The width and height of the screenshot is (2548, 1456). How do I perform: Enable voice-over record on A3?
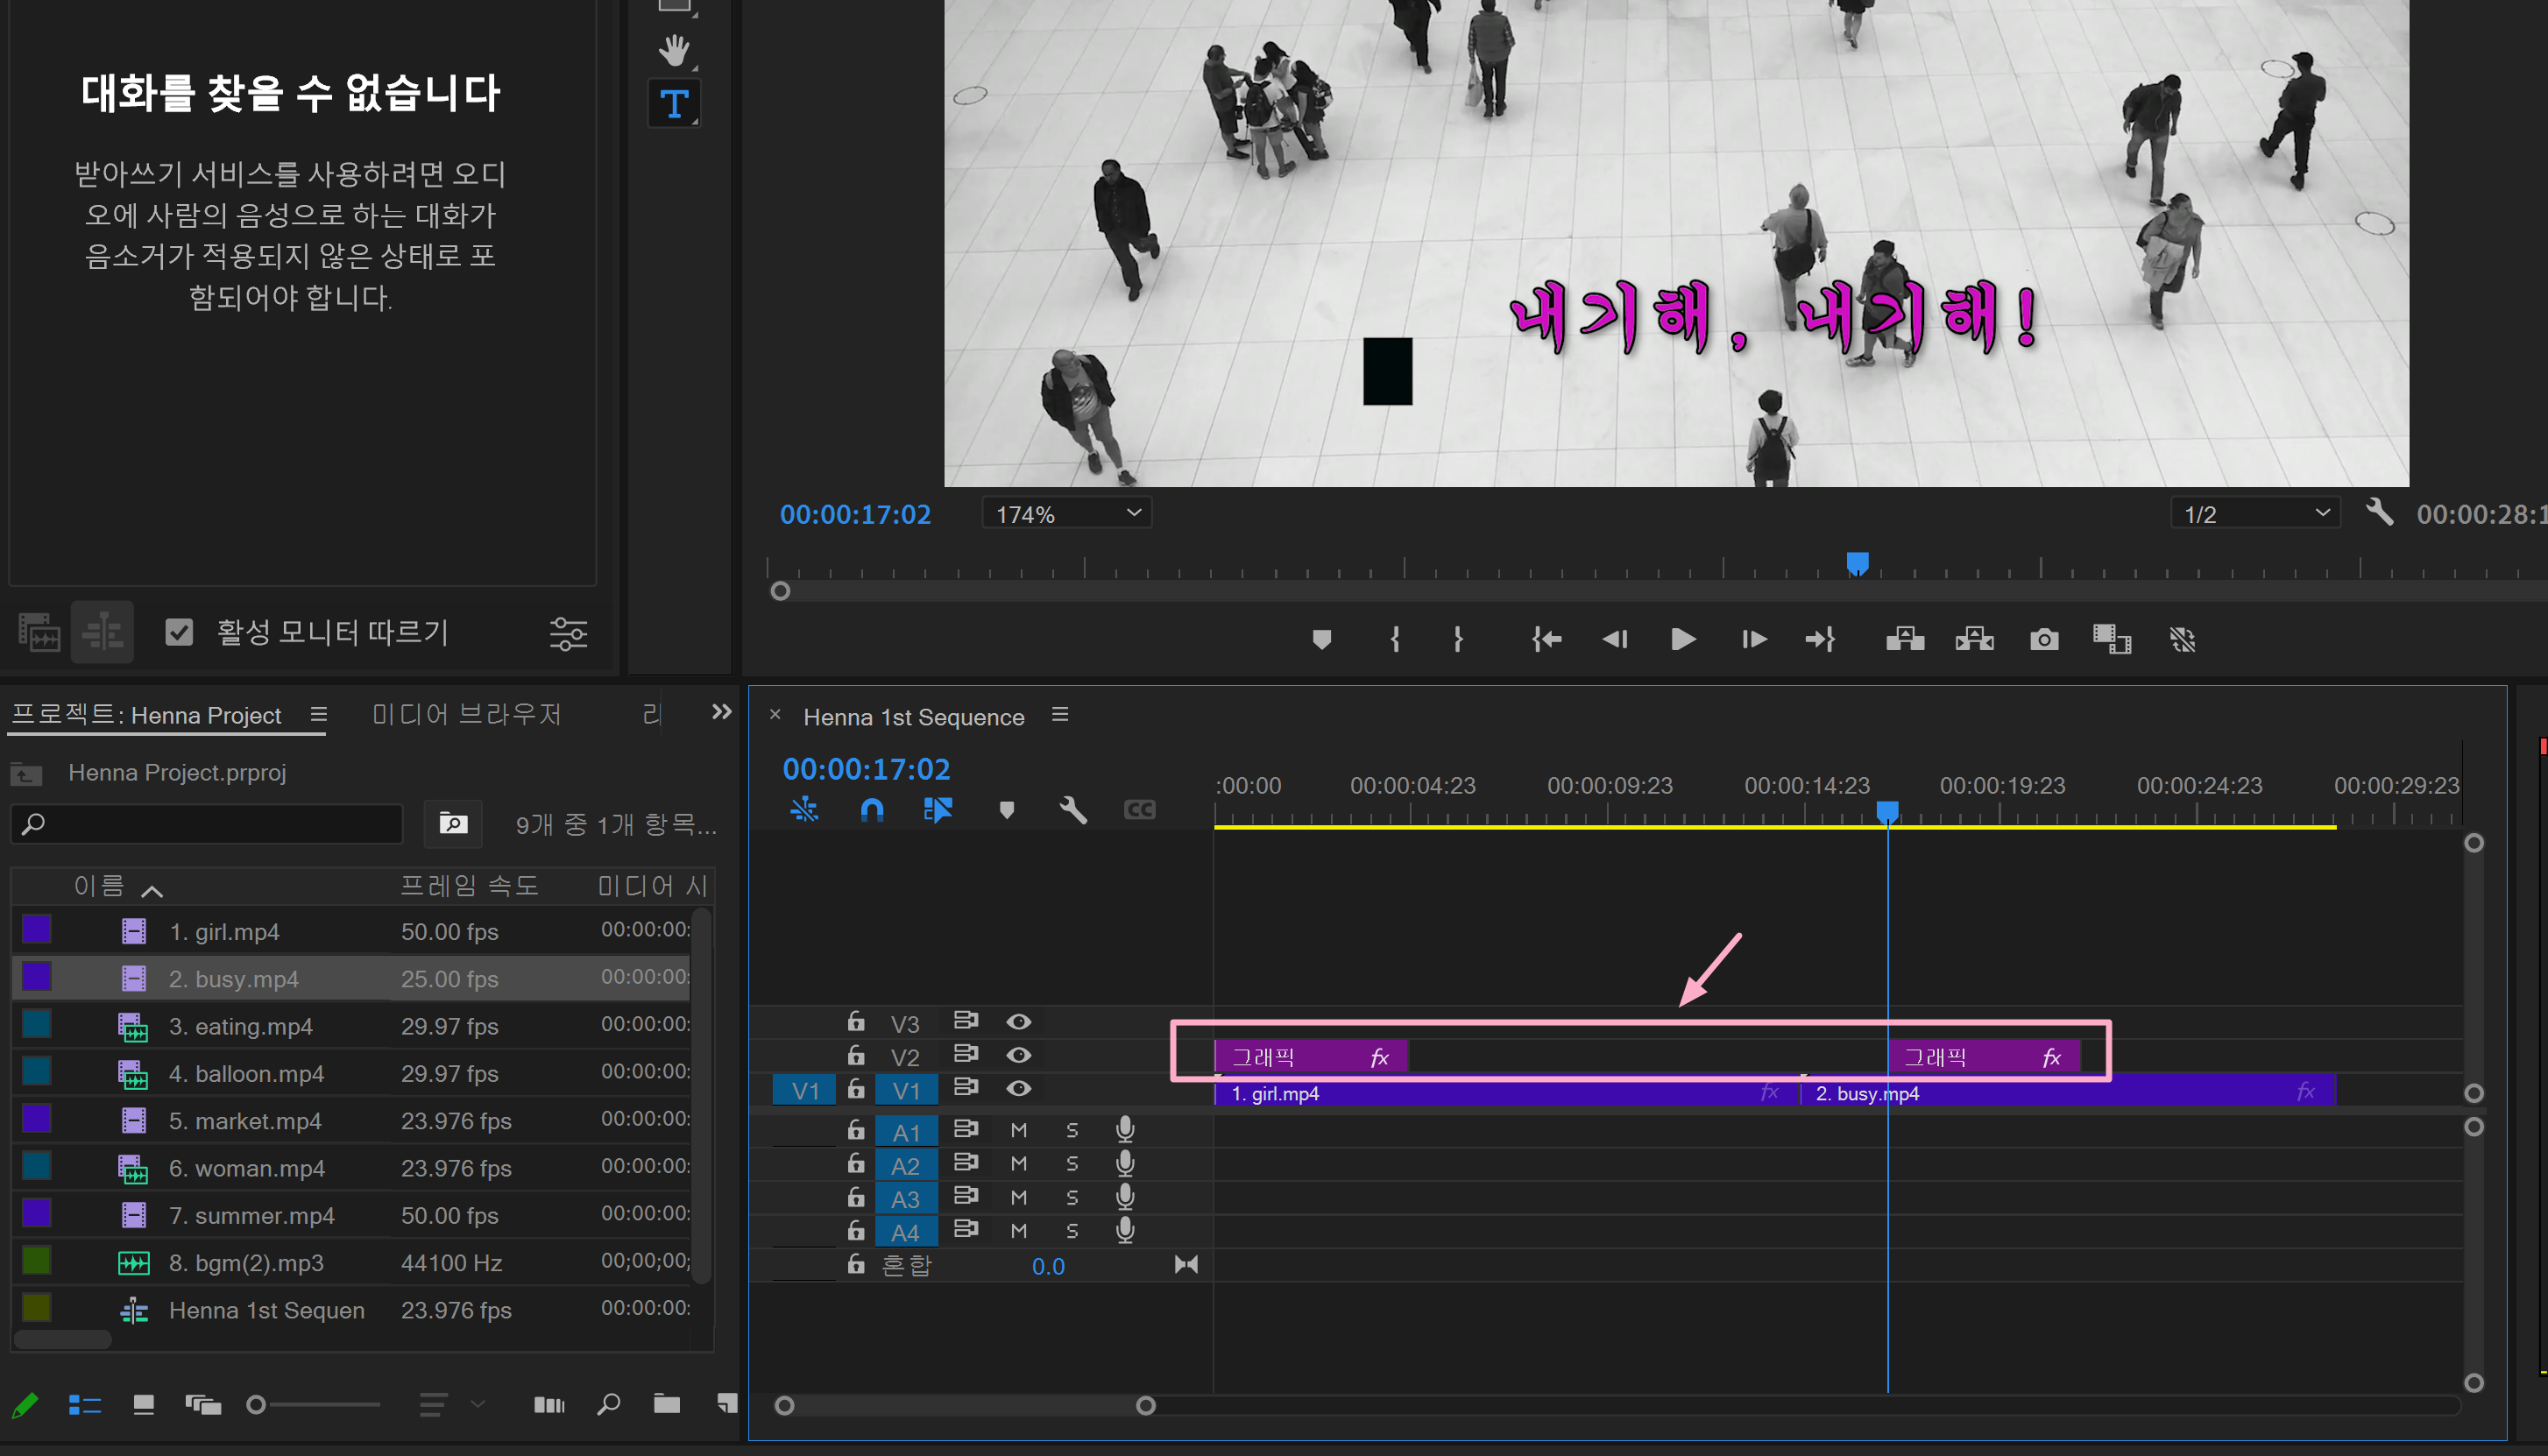coord(1125,1197)
